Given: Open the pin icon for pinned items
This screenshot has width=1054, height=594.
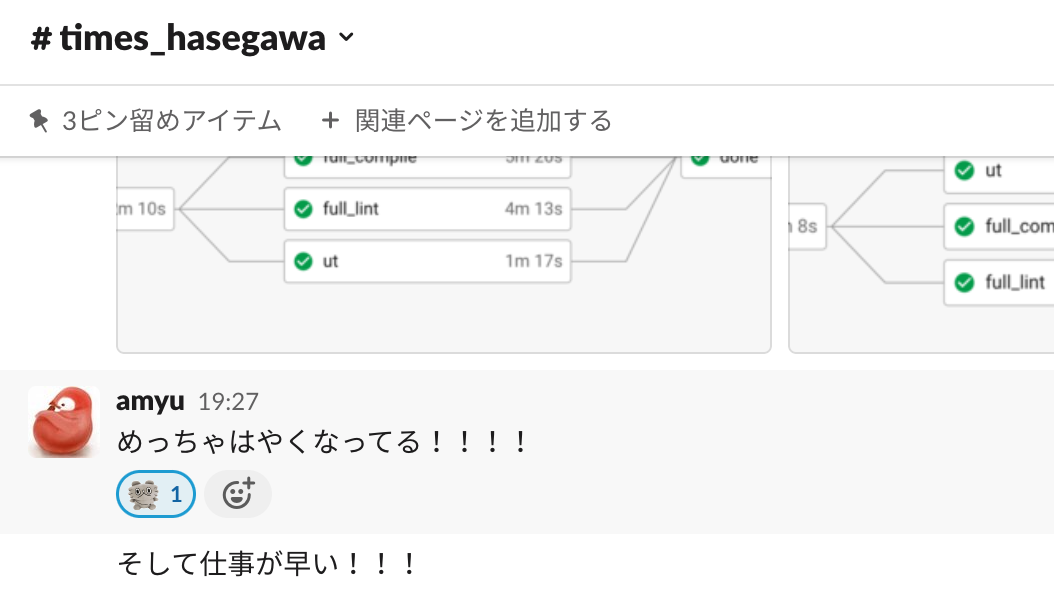Looking at the screenshot, I should [x=39, y=121].
